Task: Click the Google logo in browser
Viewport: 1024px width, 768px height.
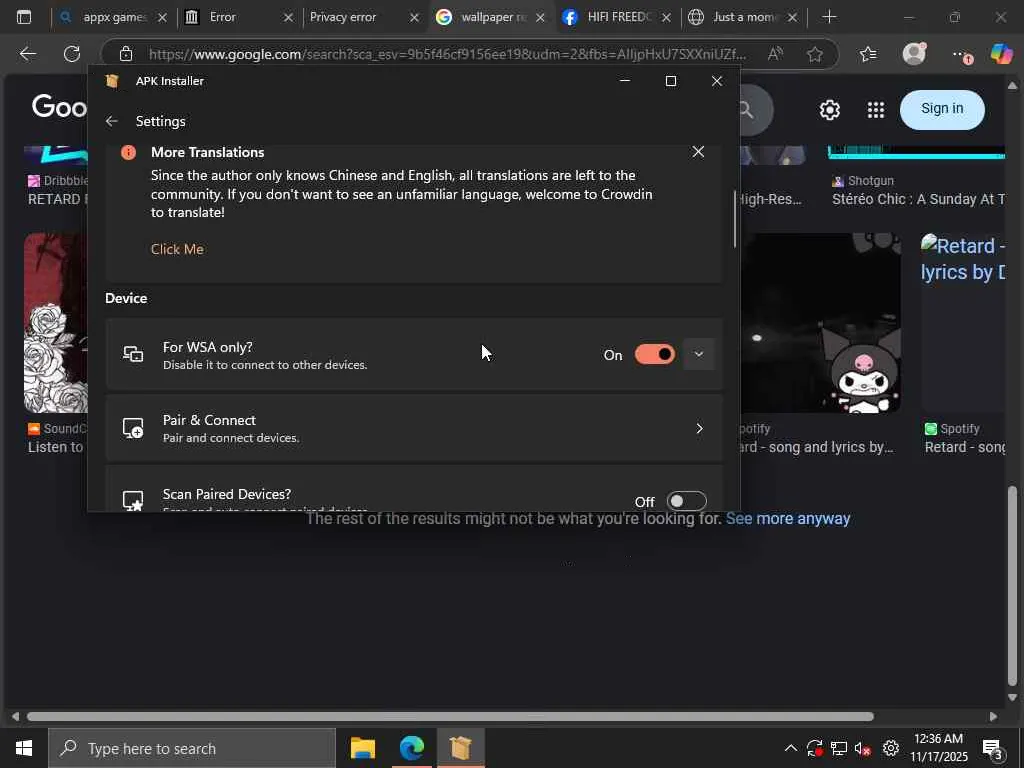Action: pos(59,106)
